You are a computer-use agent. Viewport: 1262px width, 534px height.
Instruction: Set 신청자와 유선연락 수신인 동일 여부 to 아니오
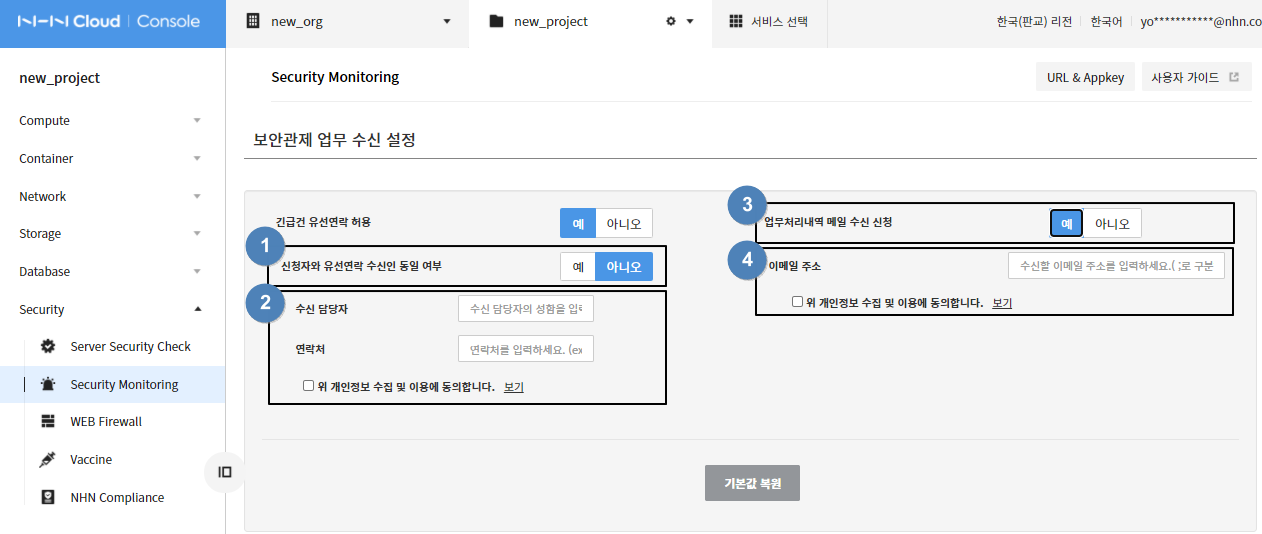pyautogui.click(x=624, y=266)
